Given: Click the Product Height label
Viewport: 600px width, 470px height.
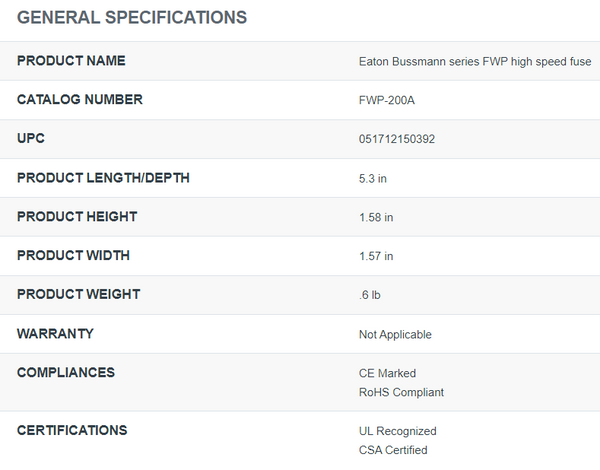Looking at the screenshot, I should (x=77, y=217).
